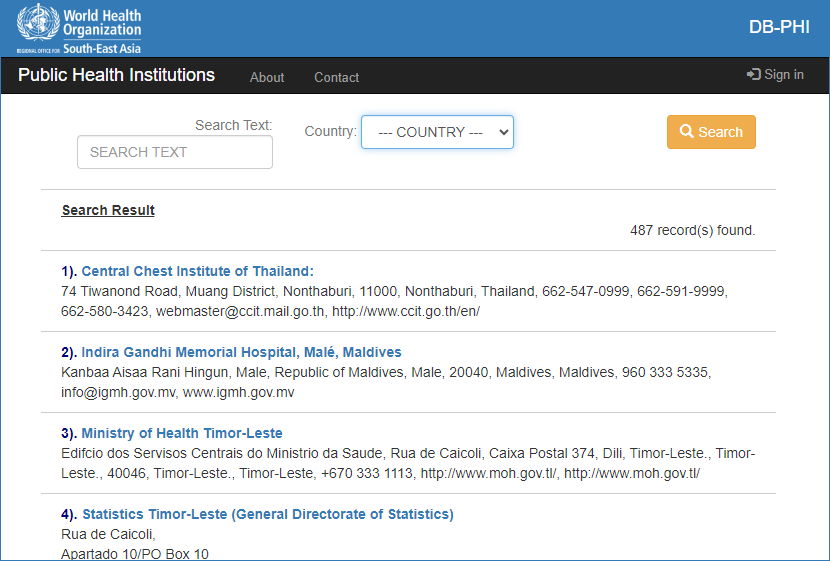Open Statistics Timor-Leste General Directorate result
Screen dimensions: 830x561
(267, 514)
